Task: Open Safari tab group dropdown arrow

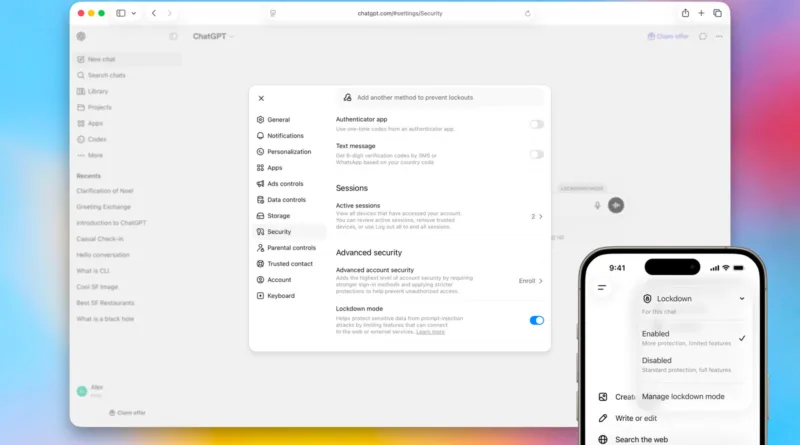Action: pyautogui.click(x=134, y=13)
